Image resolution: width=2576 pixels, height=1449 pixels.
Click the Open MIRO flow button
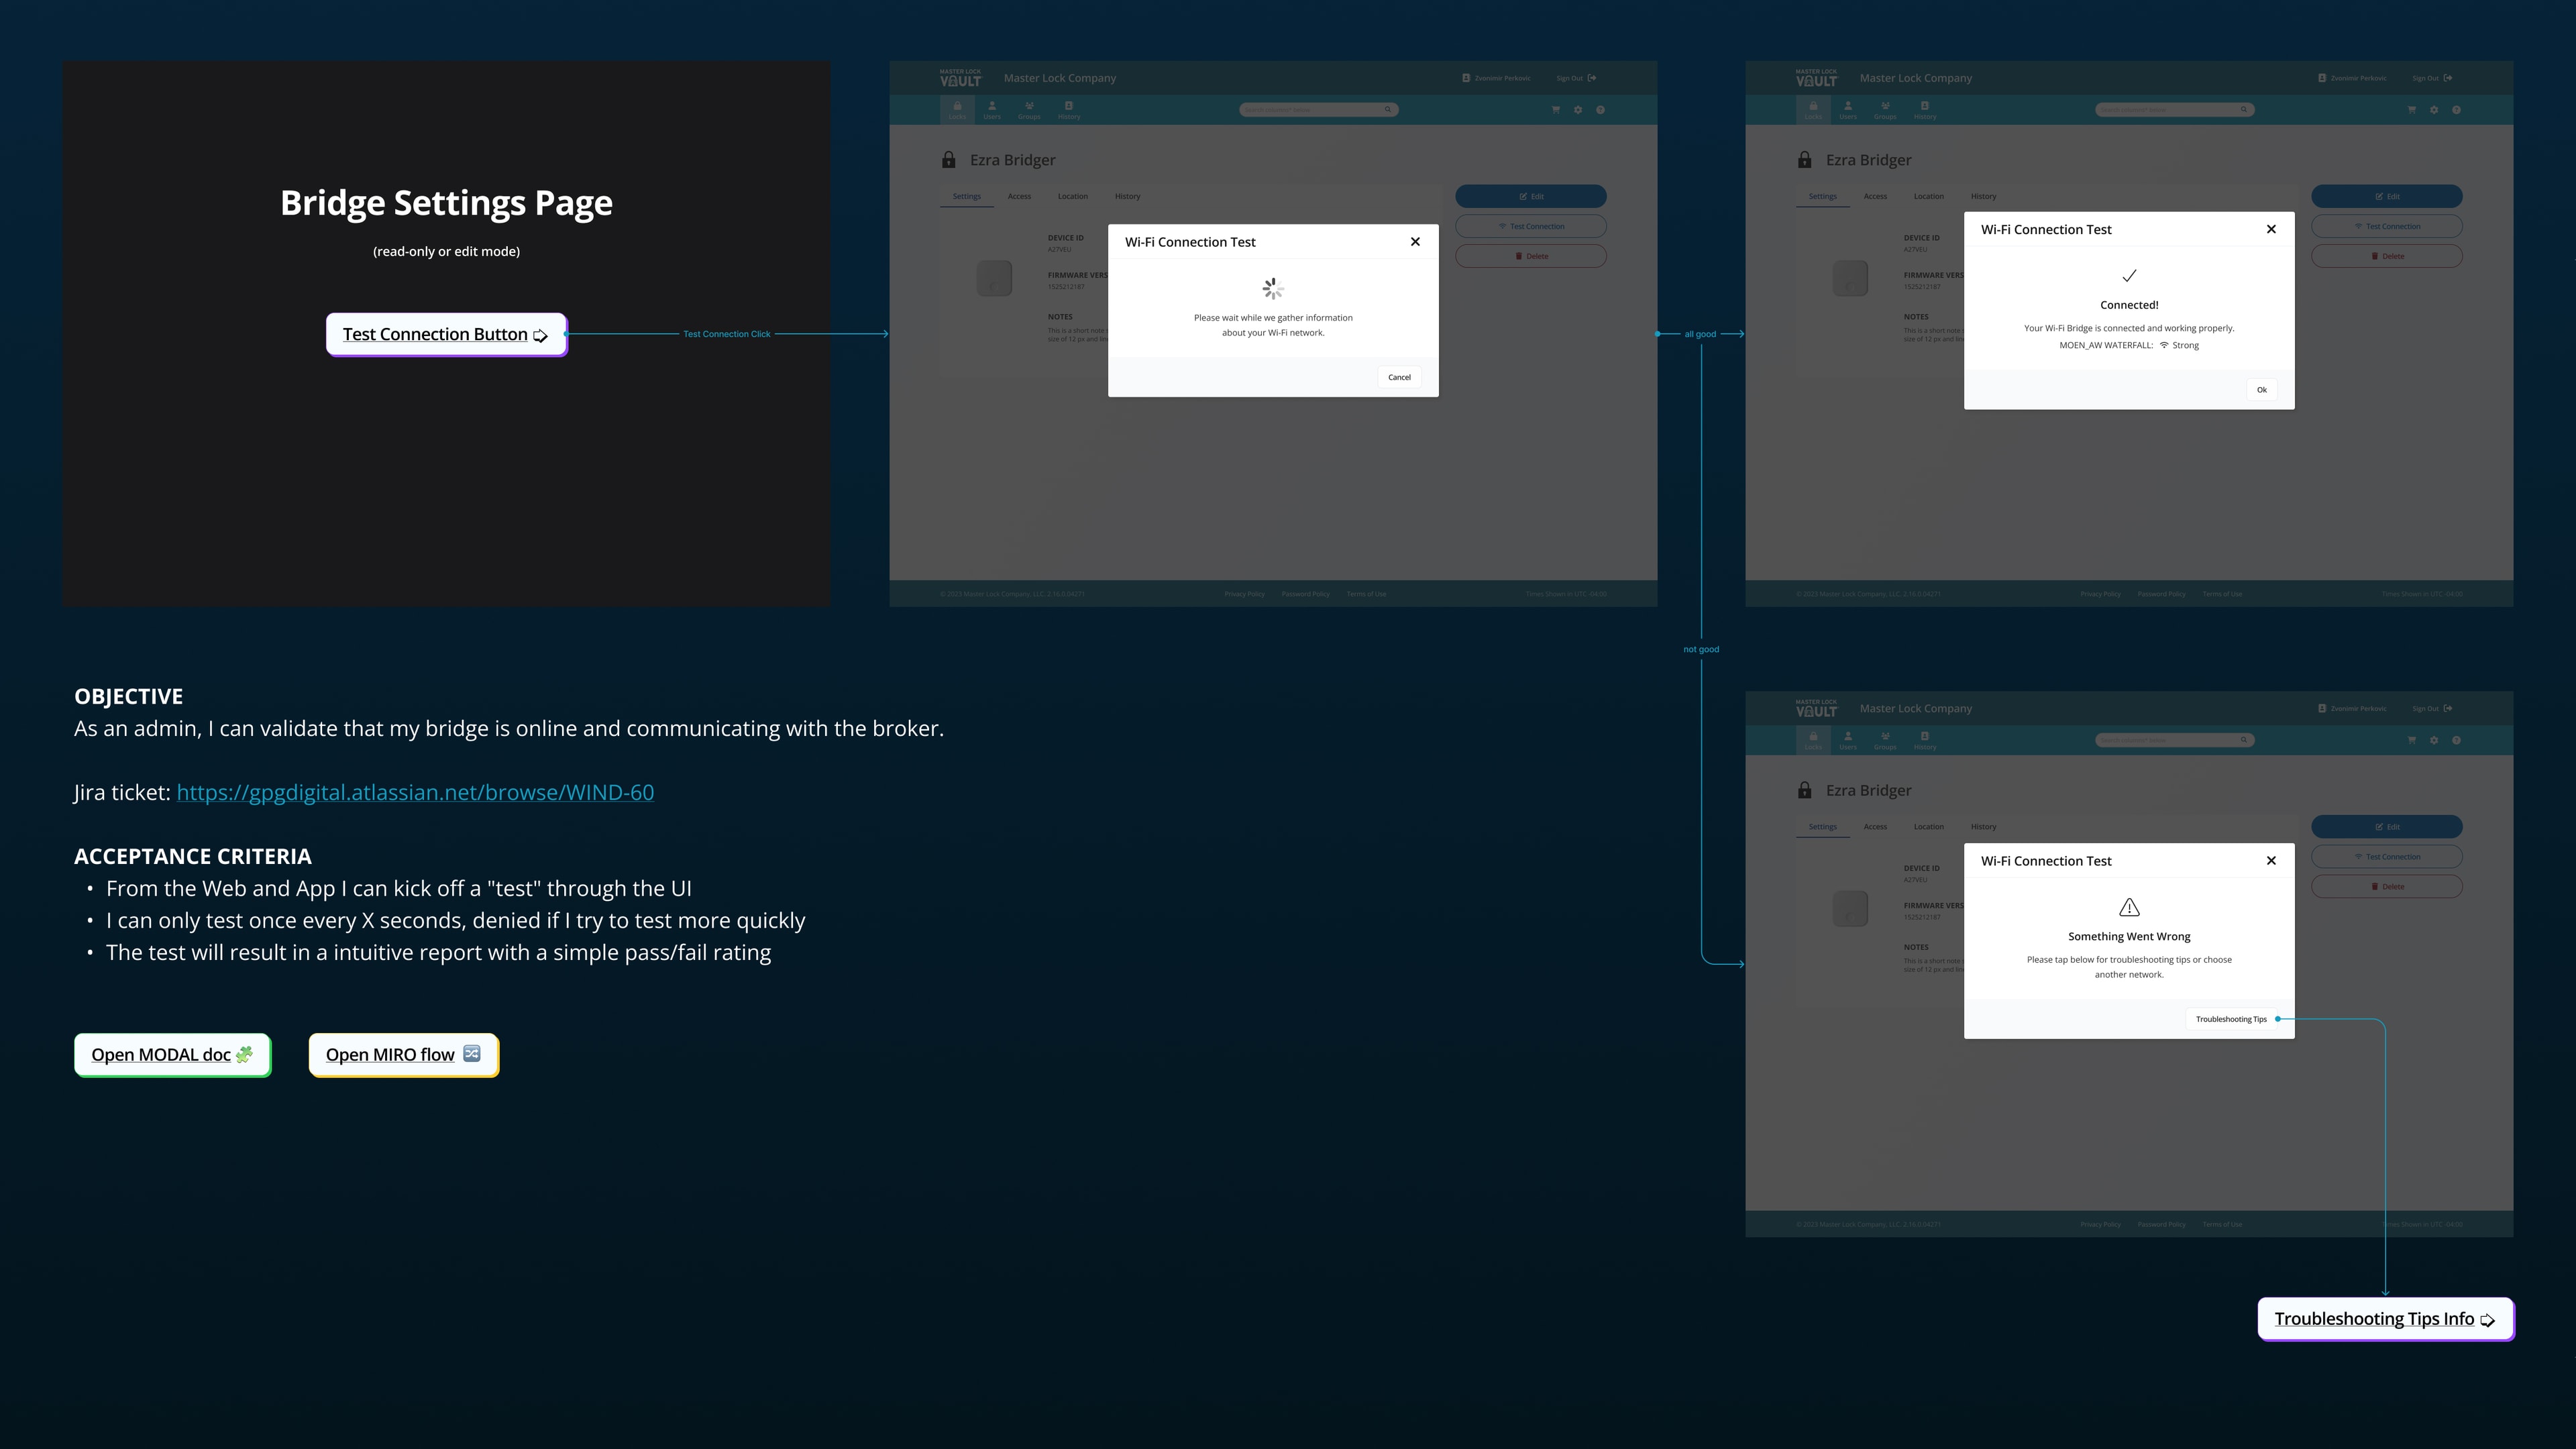pyautogui.click(x=403, y=1055)
